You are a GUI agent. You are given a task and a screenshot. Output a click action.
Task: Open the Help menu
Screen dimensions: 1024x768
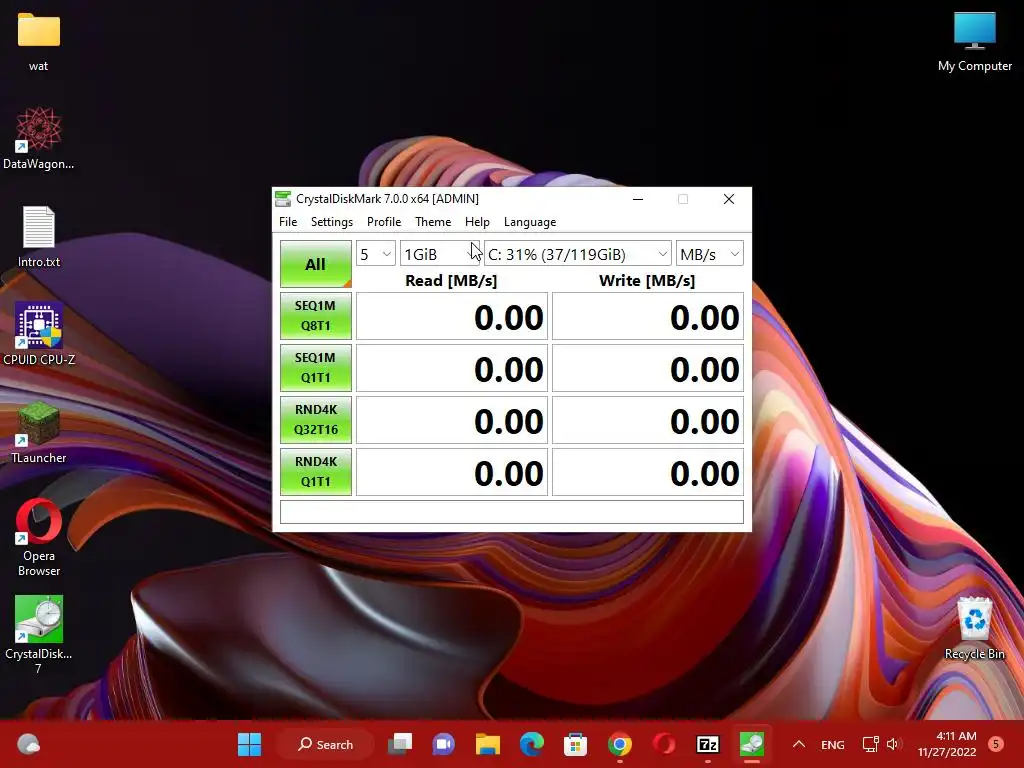(x=477, y=222)
